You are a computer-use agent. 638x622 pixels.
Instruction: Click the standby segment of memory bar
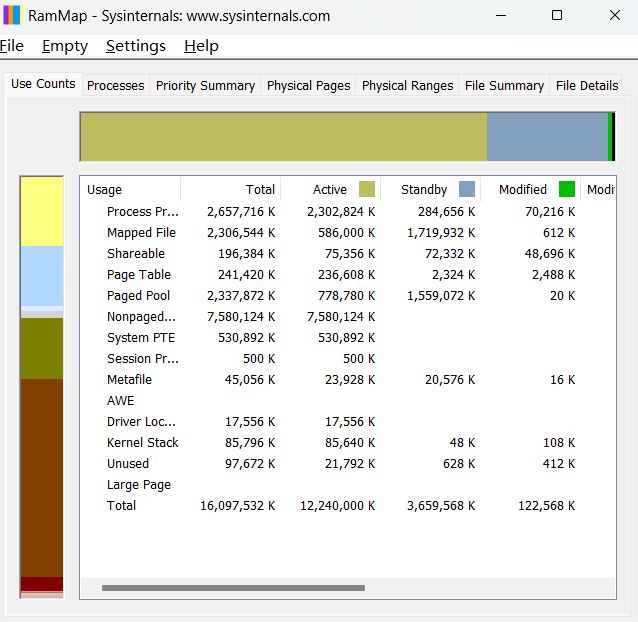(547, 137)
